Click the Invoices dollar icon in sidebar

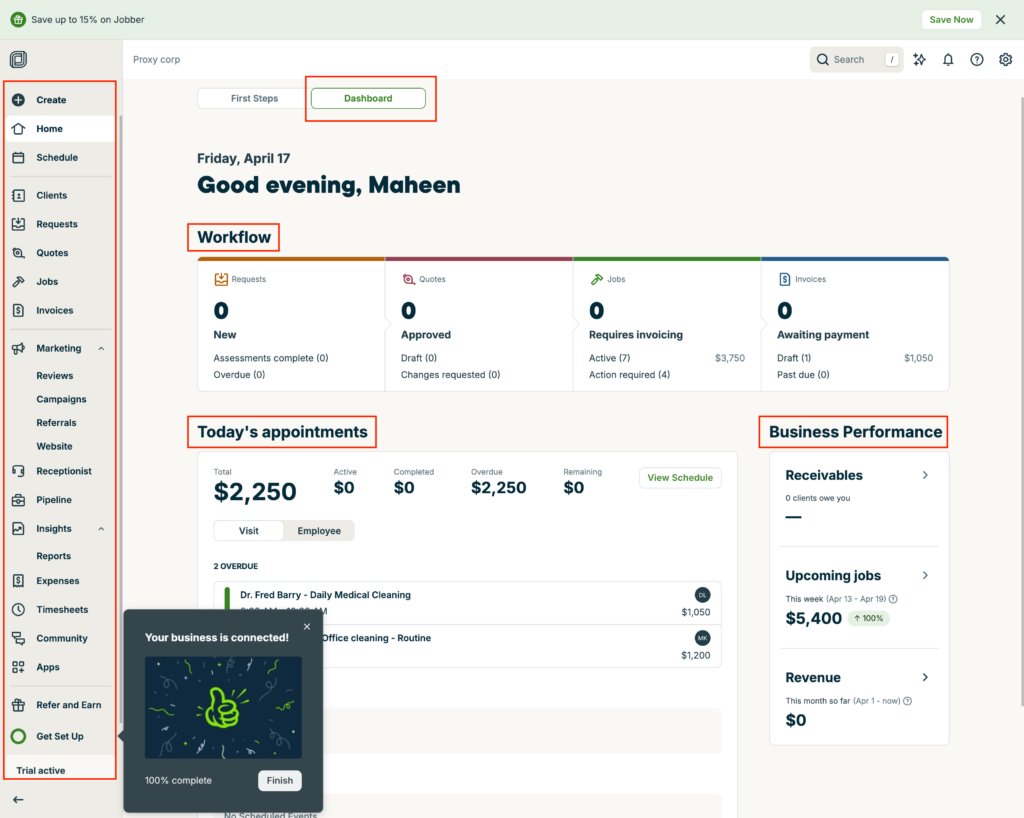click(x=18, y=310)
